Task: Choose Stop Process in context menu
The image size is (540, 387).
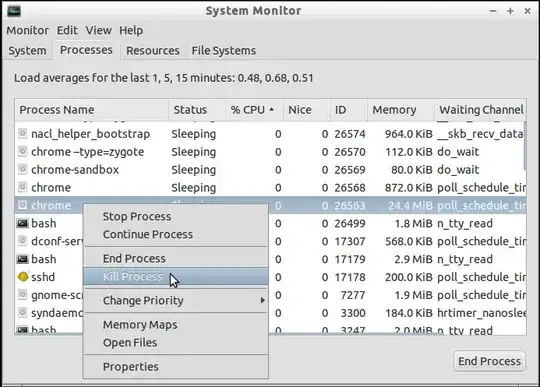Action: [x=176, y=217]
